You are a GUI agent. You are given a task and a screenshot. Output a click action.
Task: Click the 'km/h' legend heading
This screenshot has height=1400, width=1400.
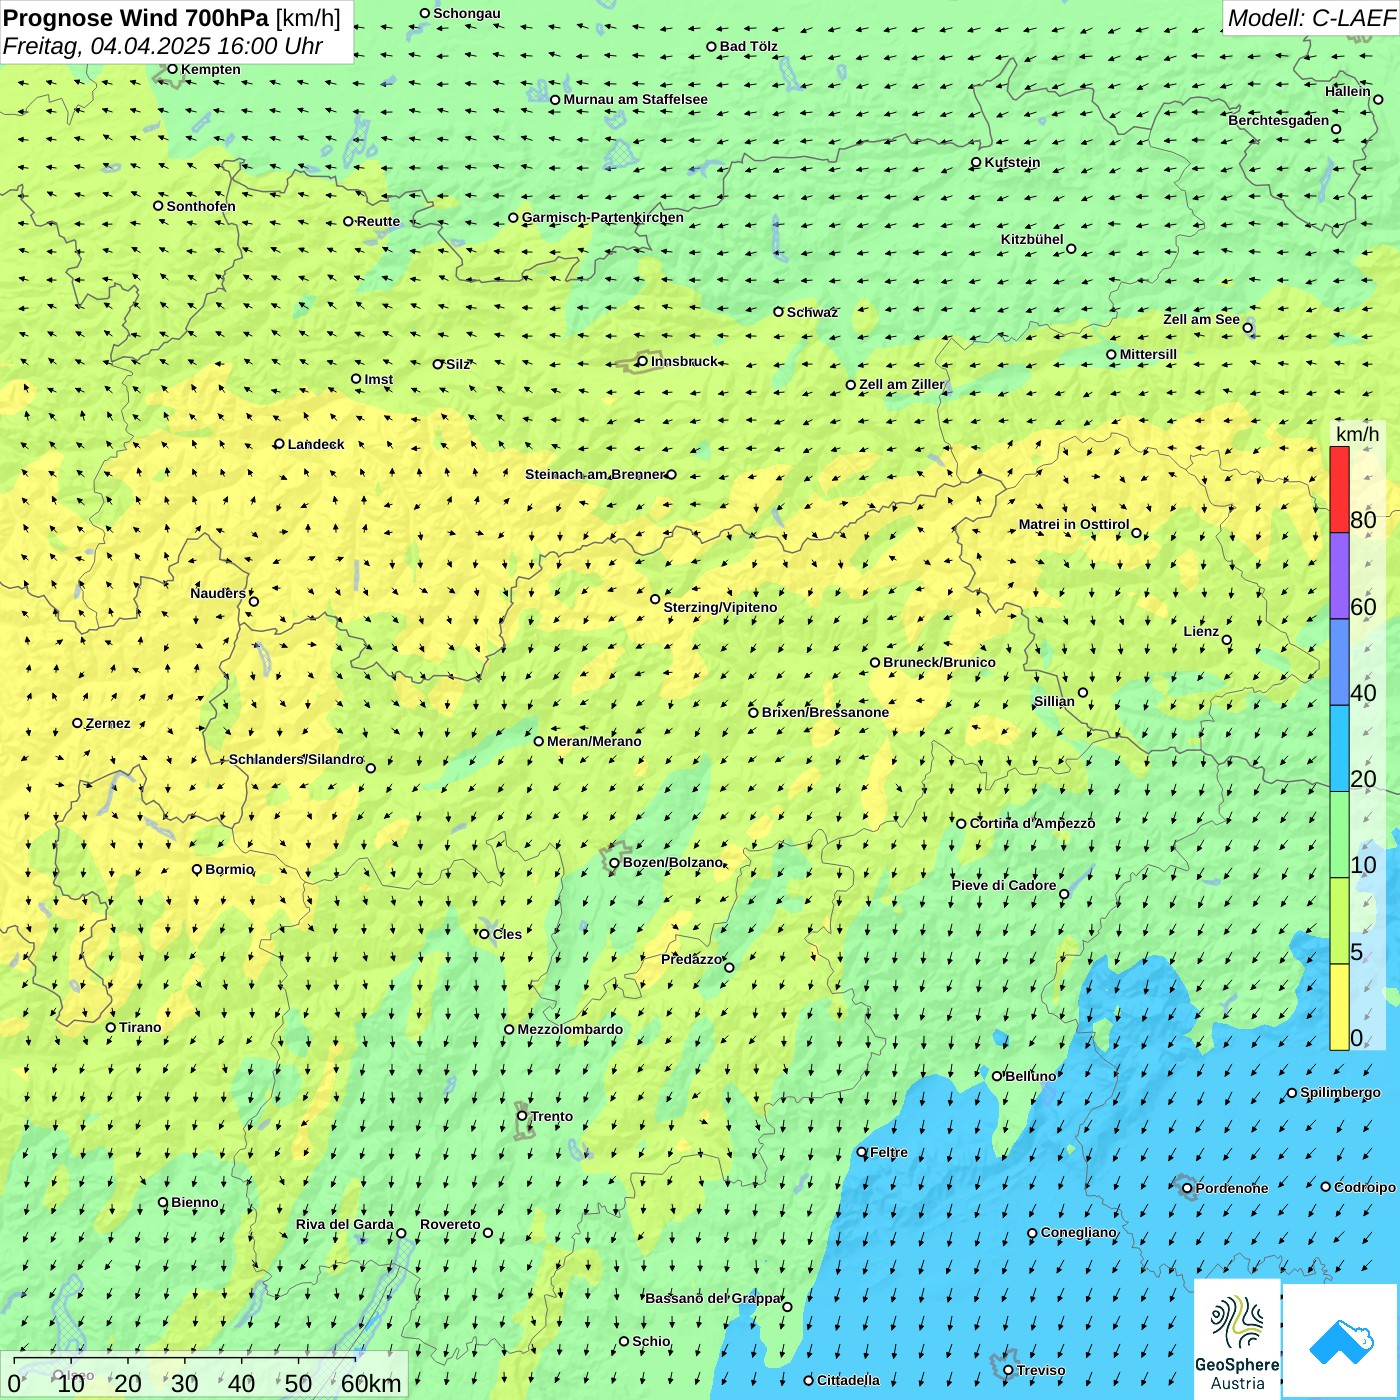[1357, 434]
